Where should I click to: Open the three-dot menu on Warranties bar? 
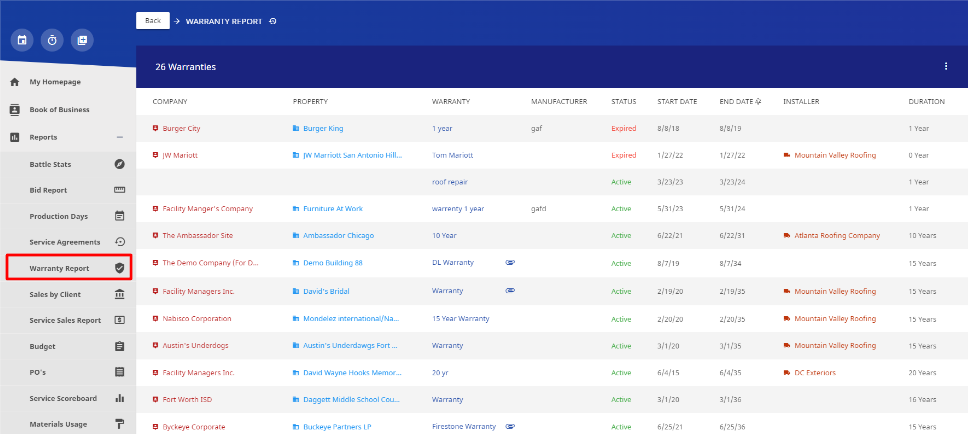click(x=946, y=67)
